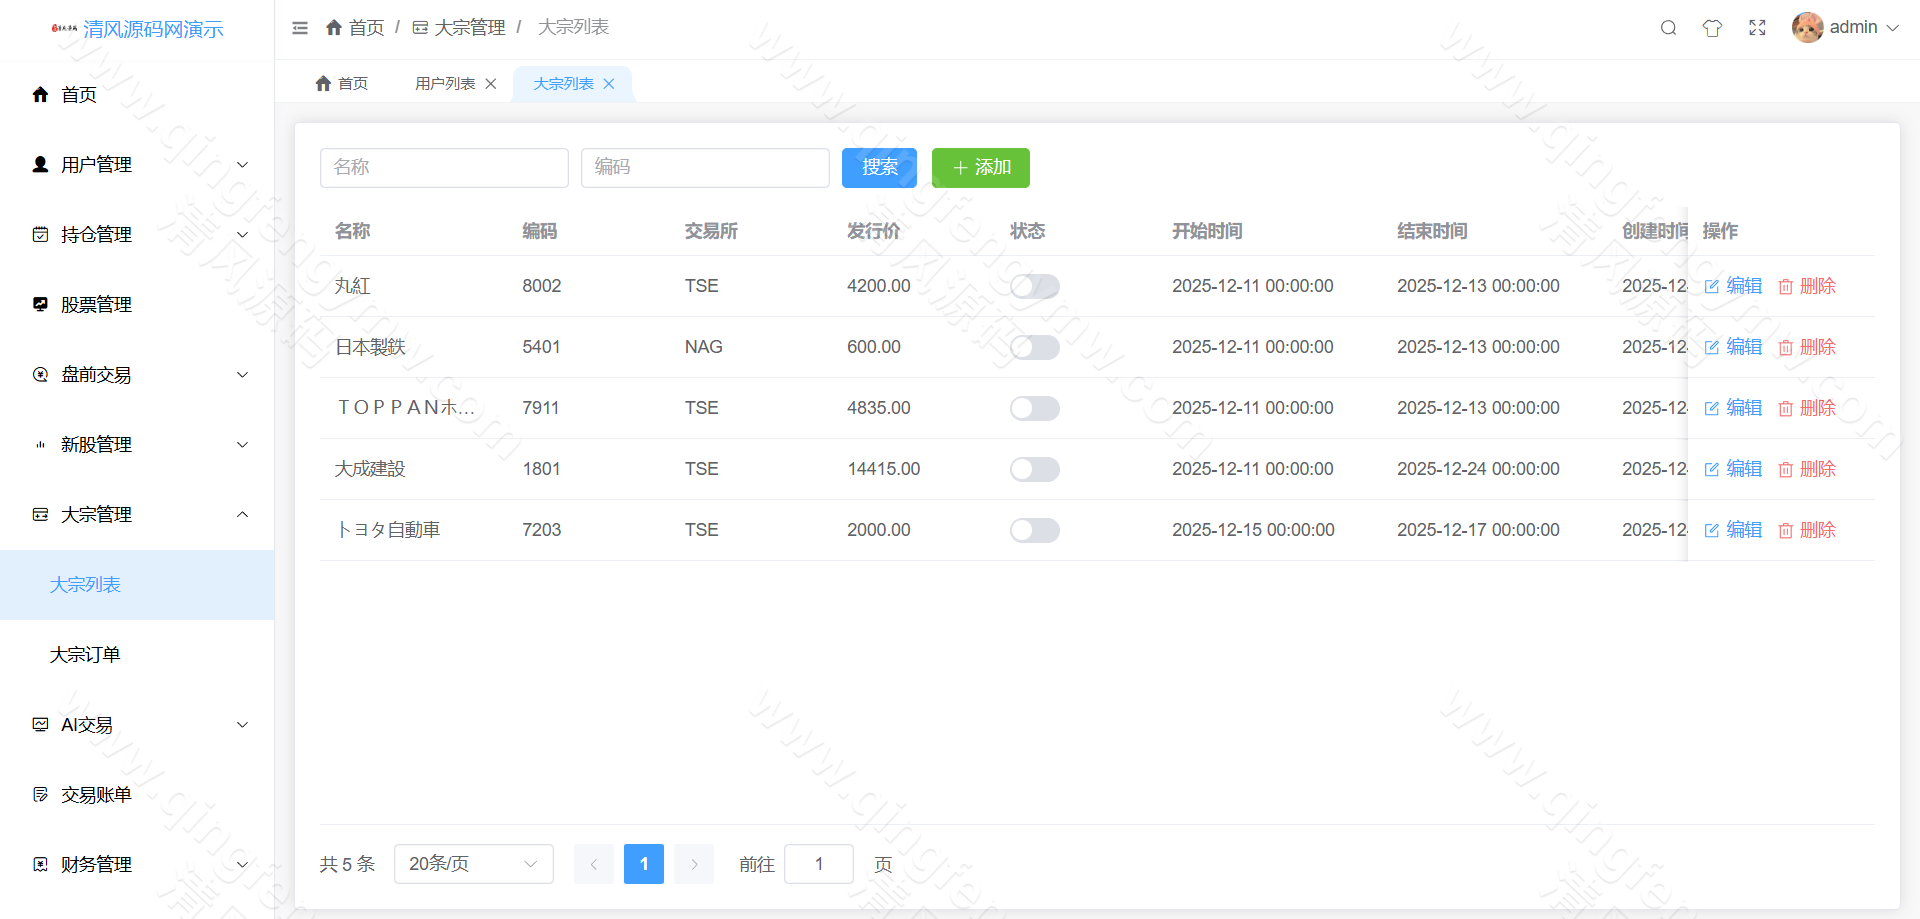Go to the previous page arrow
Viewport: 1920px width, 919px height.
594,864
